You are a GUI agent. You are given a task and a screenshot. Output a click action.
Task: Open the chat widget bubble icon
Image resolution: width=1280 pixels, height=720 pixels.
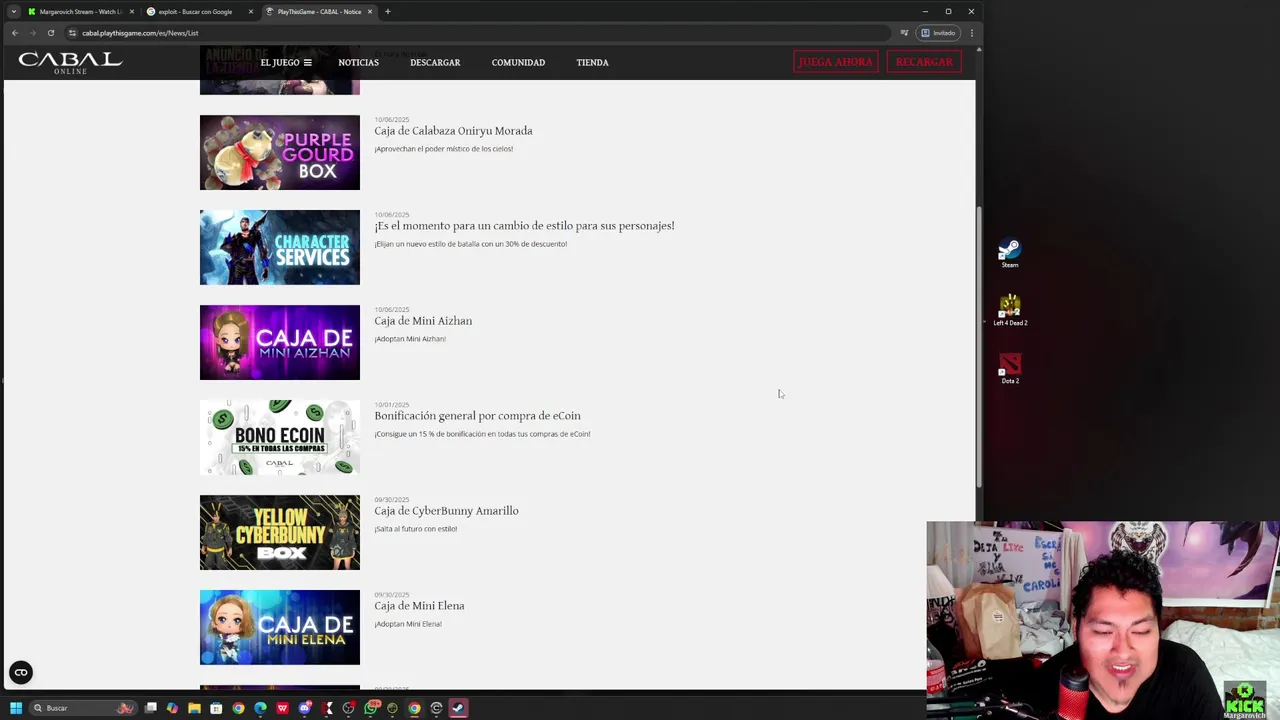(21, 673)
